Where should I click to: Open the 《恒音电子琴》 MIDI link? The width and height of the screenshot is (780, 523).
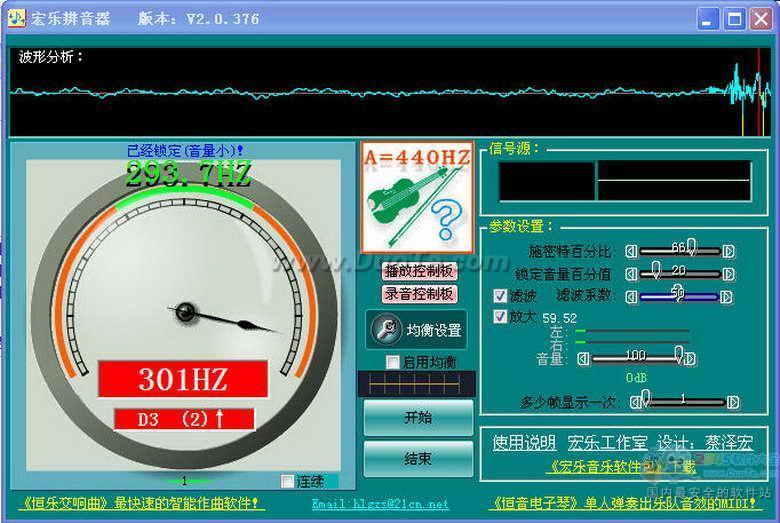[625, 503]
